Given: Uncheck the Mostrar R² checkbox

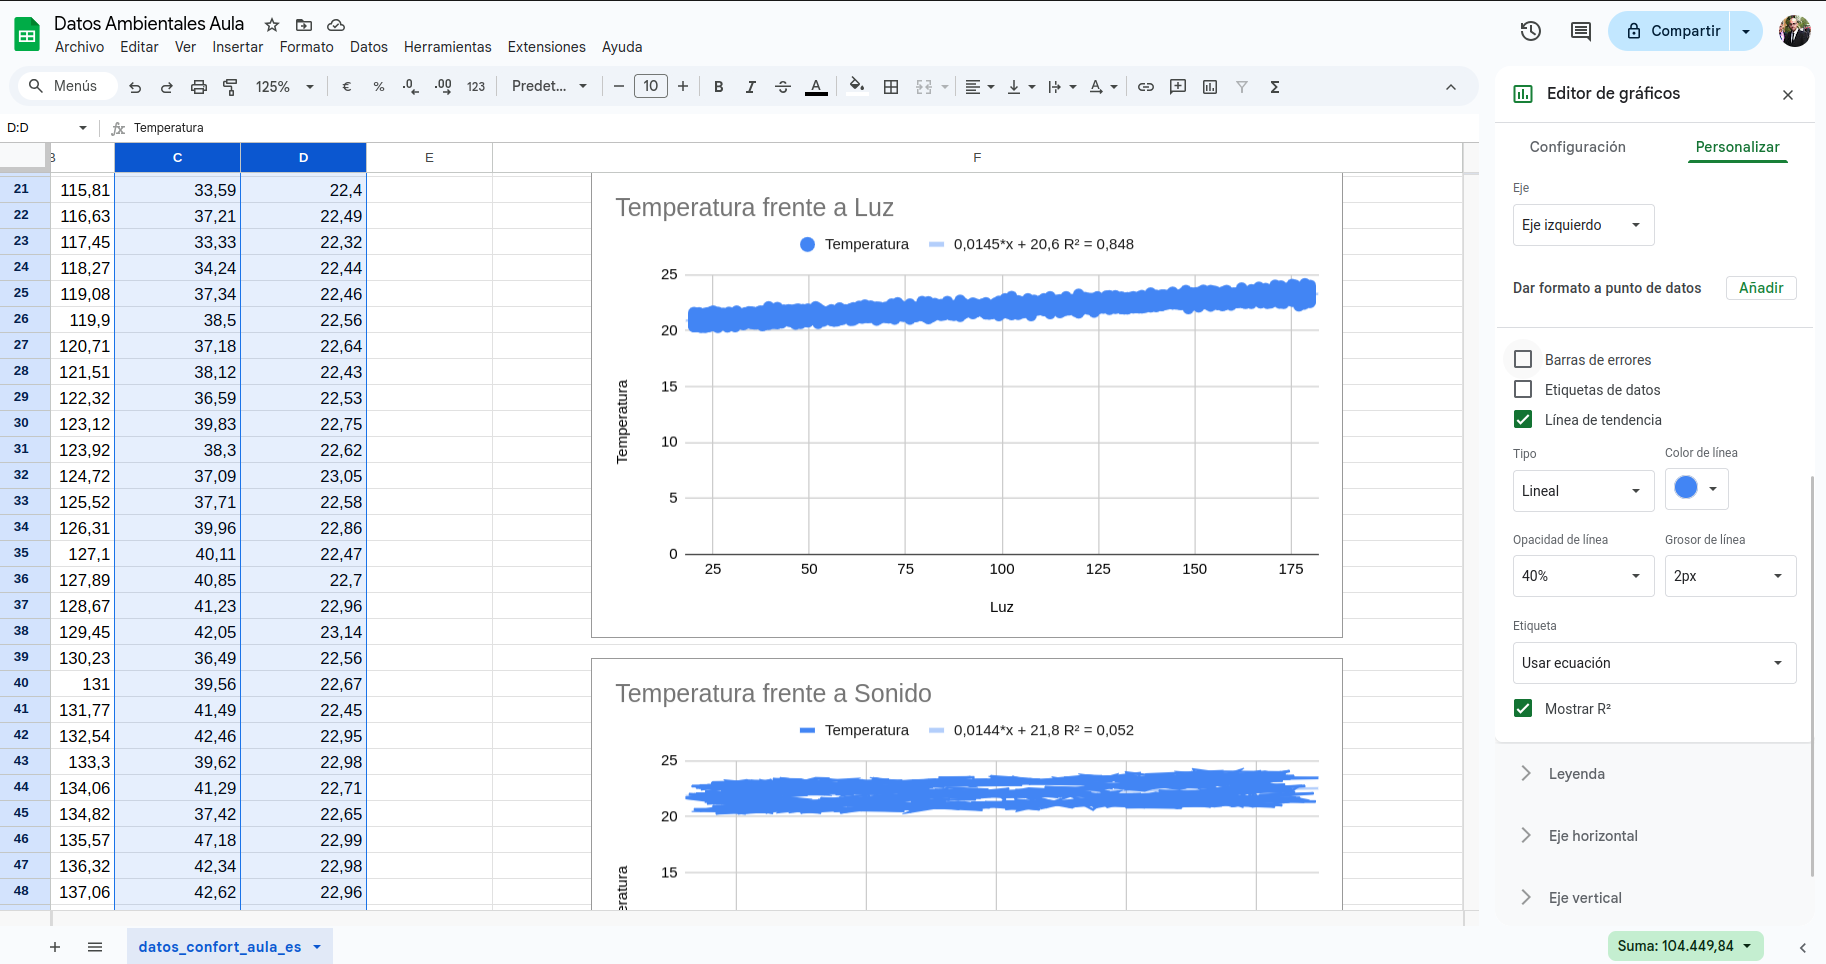Looking at the screenshot, I should click(1523, 708).
